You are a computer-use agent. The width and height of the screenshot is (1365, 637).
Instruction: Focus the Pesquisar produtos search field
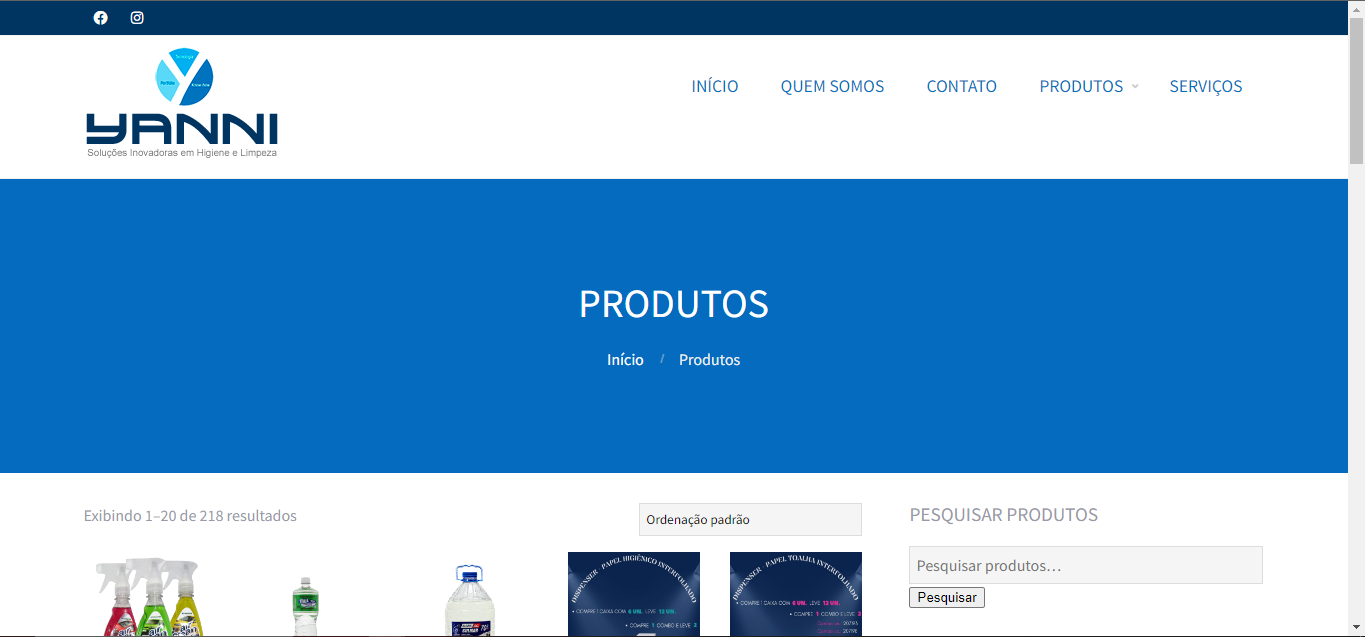pos(1085,565)
